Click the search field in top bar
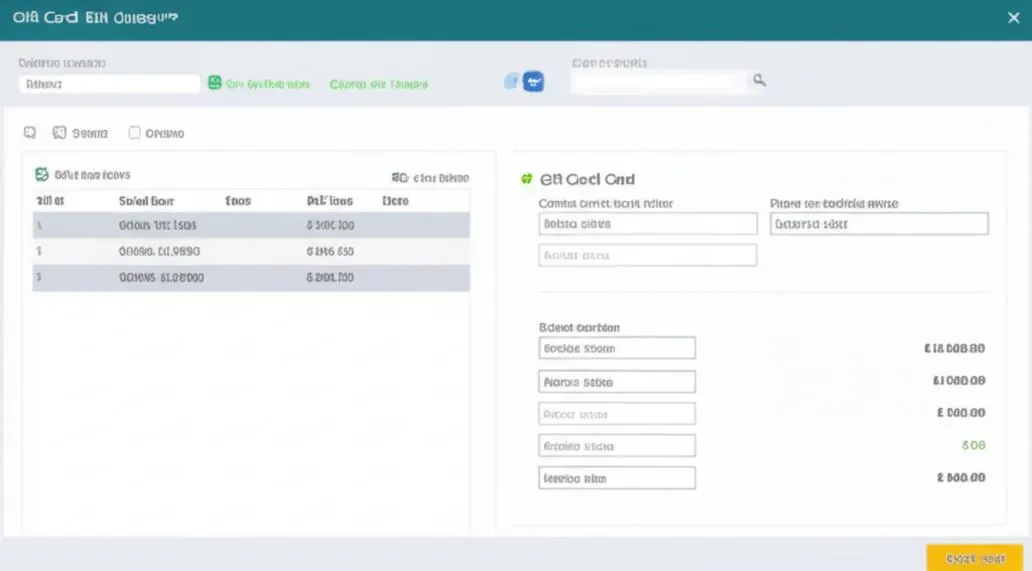1032x571 pixels. tap(654, 81)
